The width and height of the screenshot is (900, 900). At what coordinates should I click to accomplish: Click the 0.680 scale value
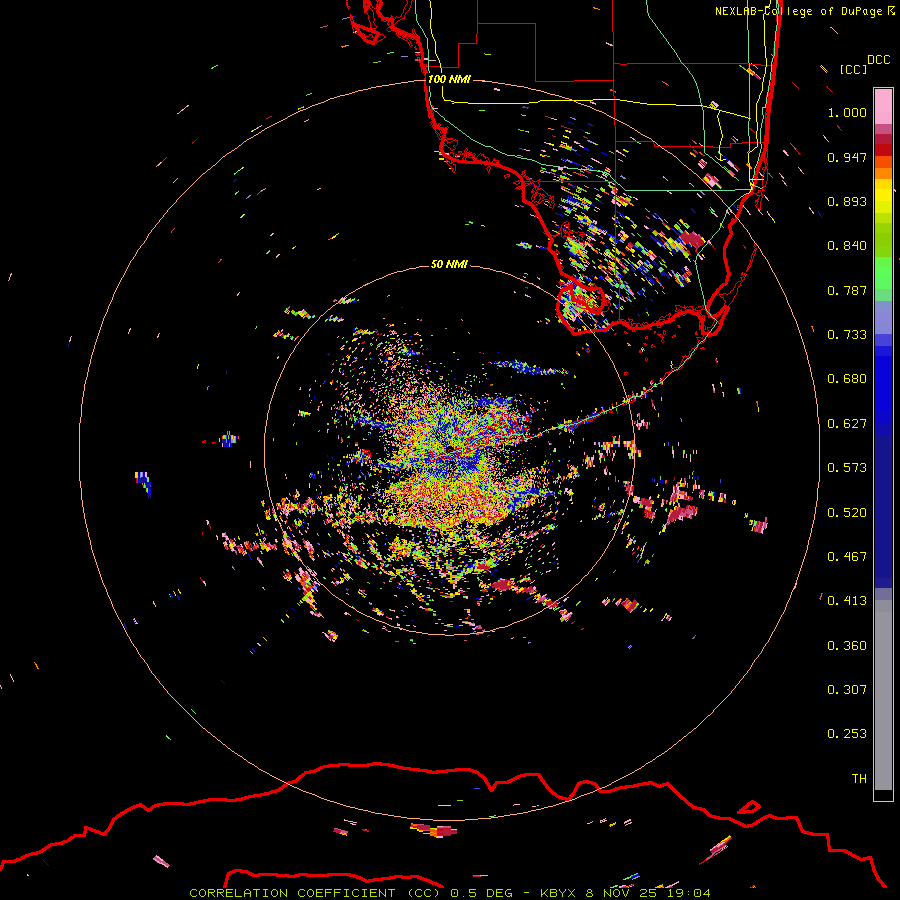[847, 379]
